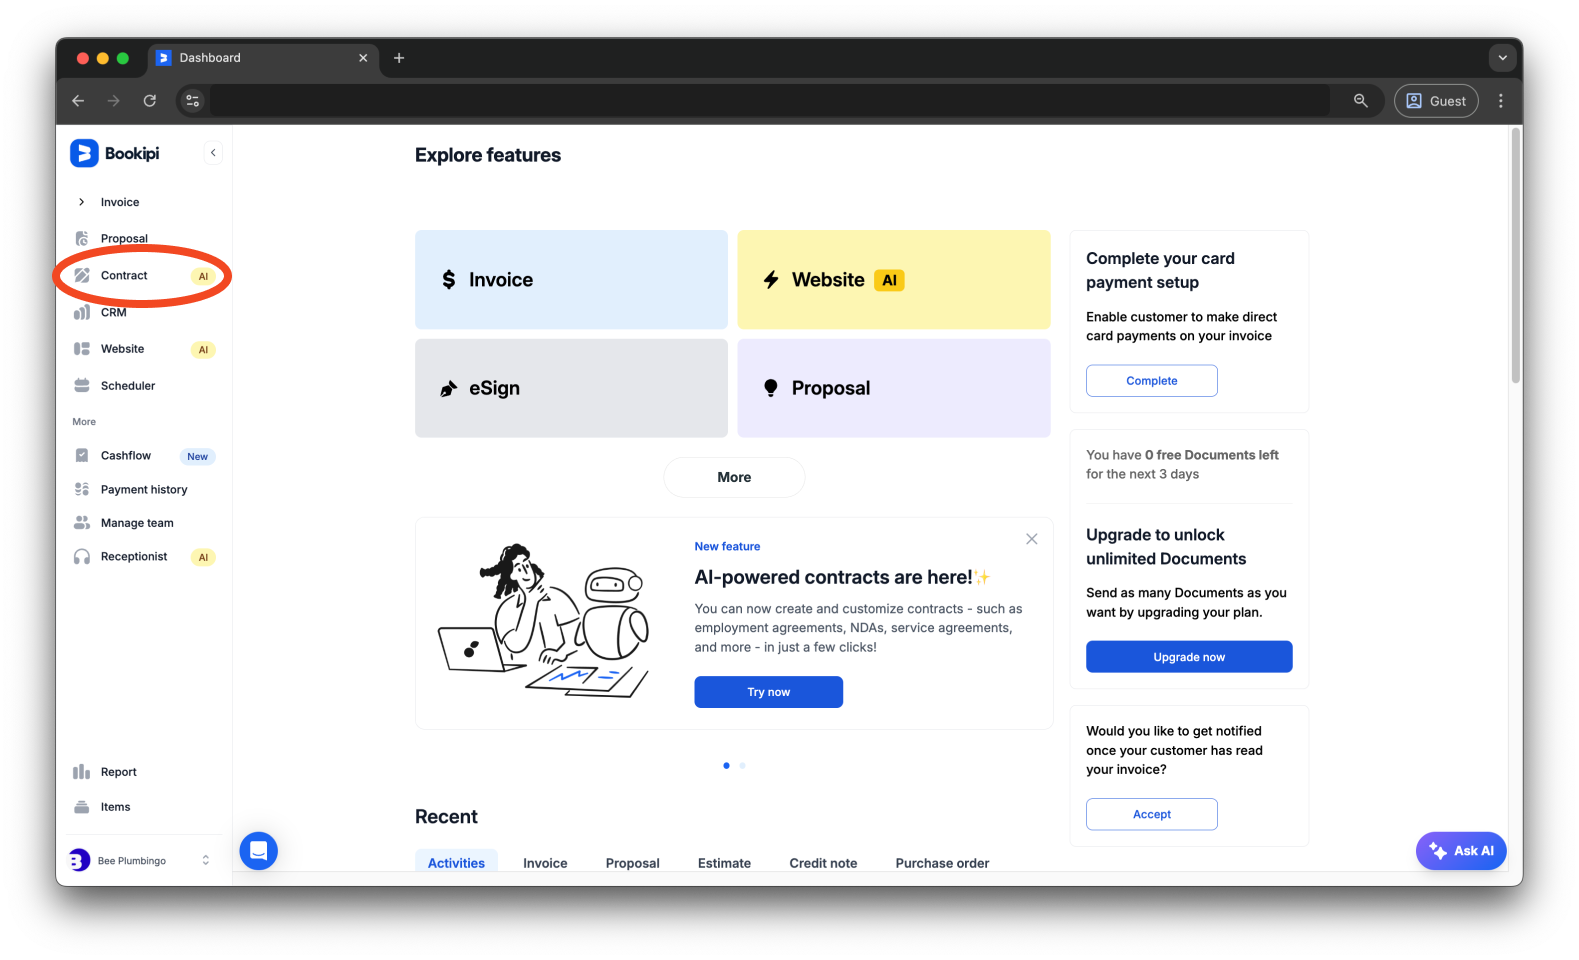The height and width of the screenshot is (960, 1579).
Task: Switch to the Proposal tab in Recent
Action: click(633, 863)
